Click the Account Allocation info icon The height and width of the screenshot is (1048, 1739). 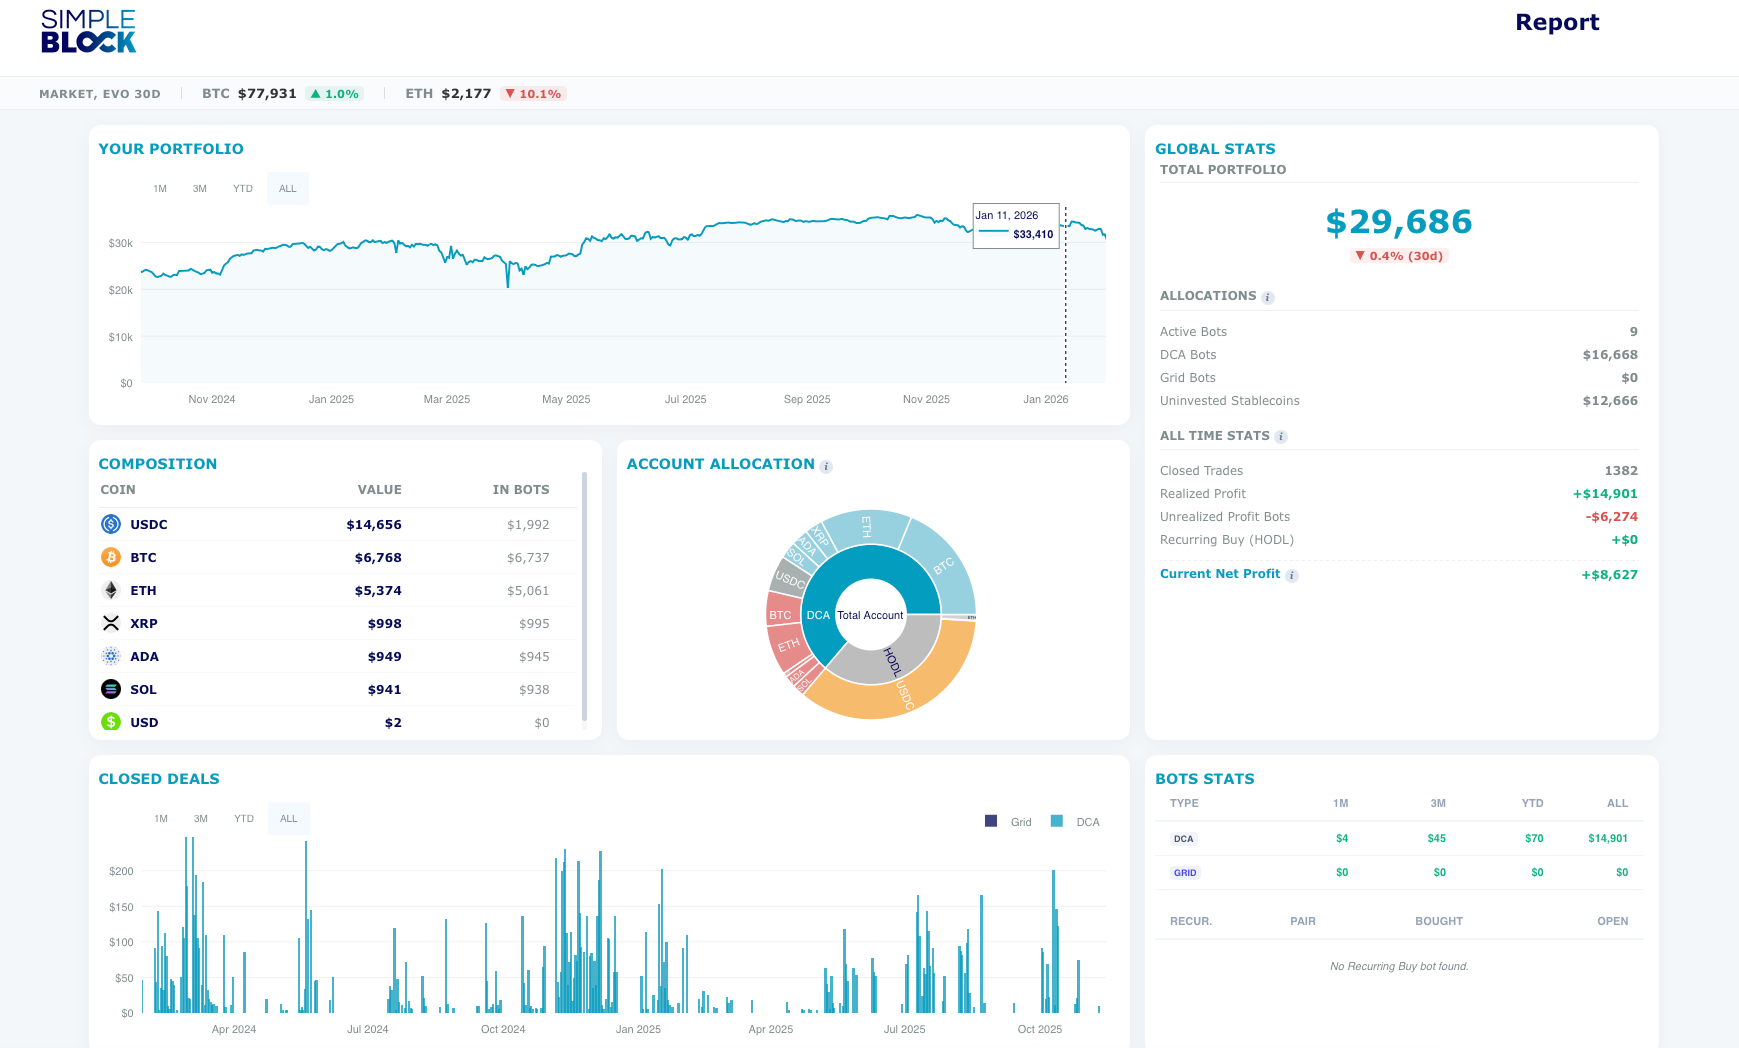(826, 467)
